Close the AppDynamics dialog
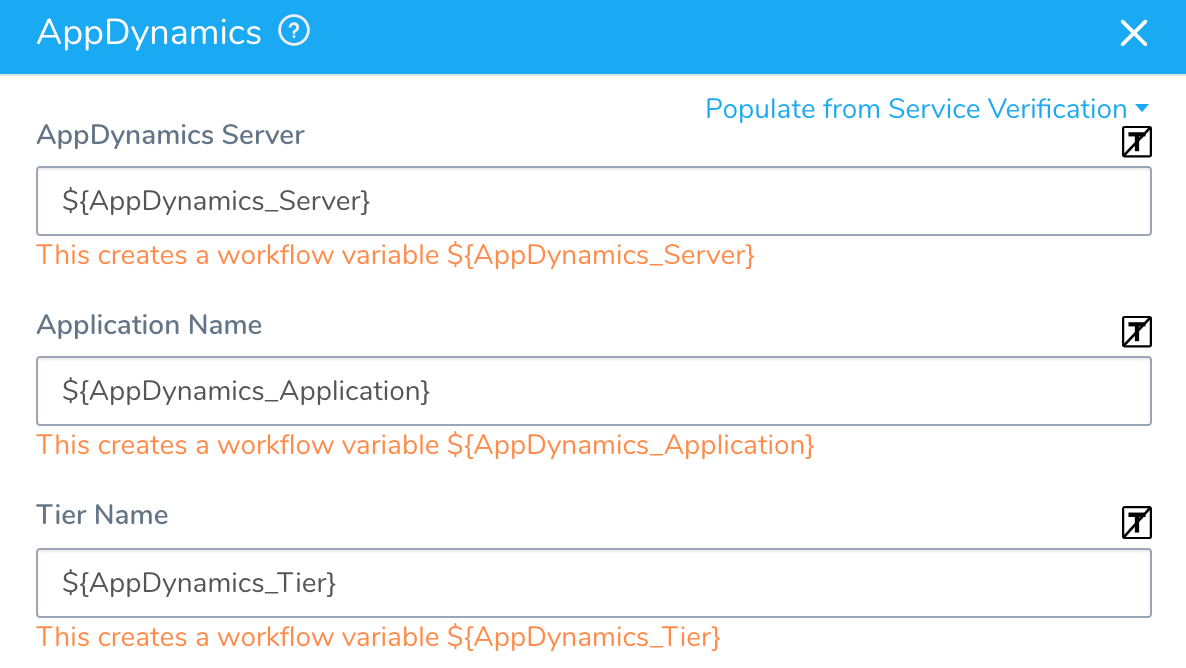 [1133, 33]
